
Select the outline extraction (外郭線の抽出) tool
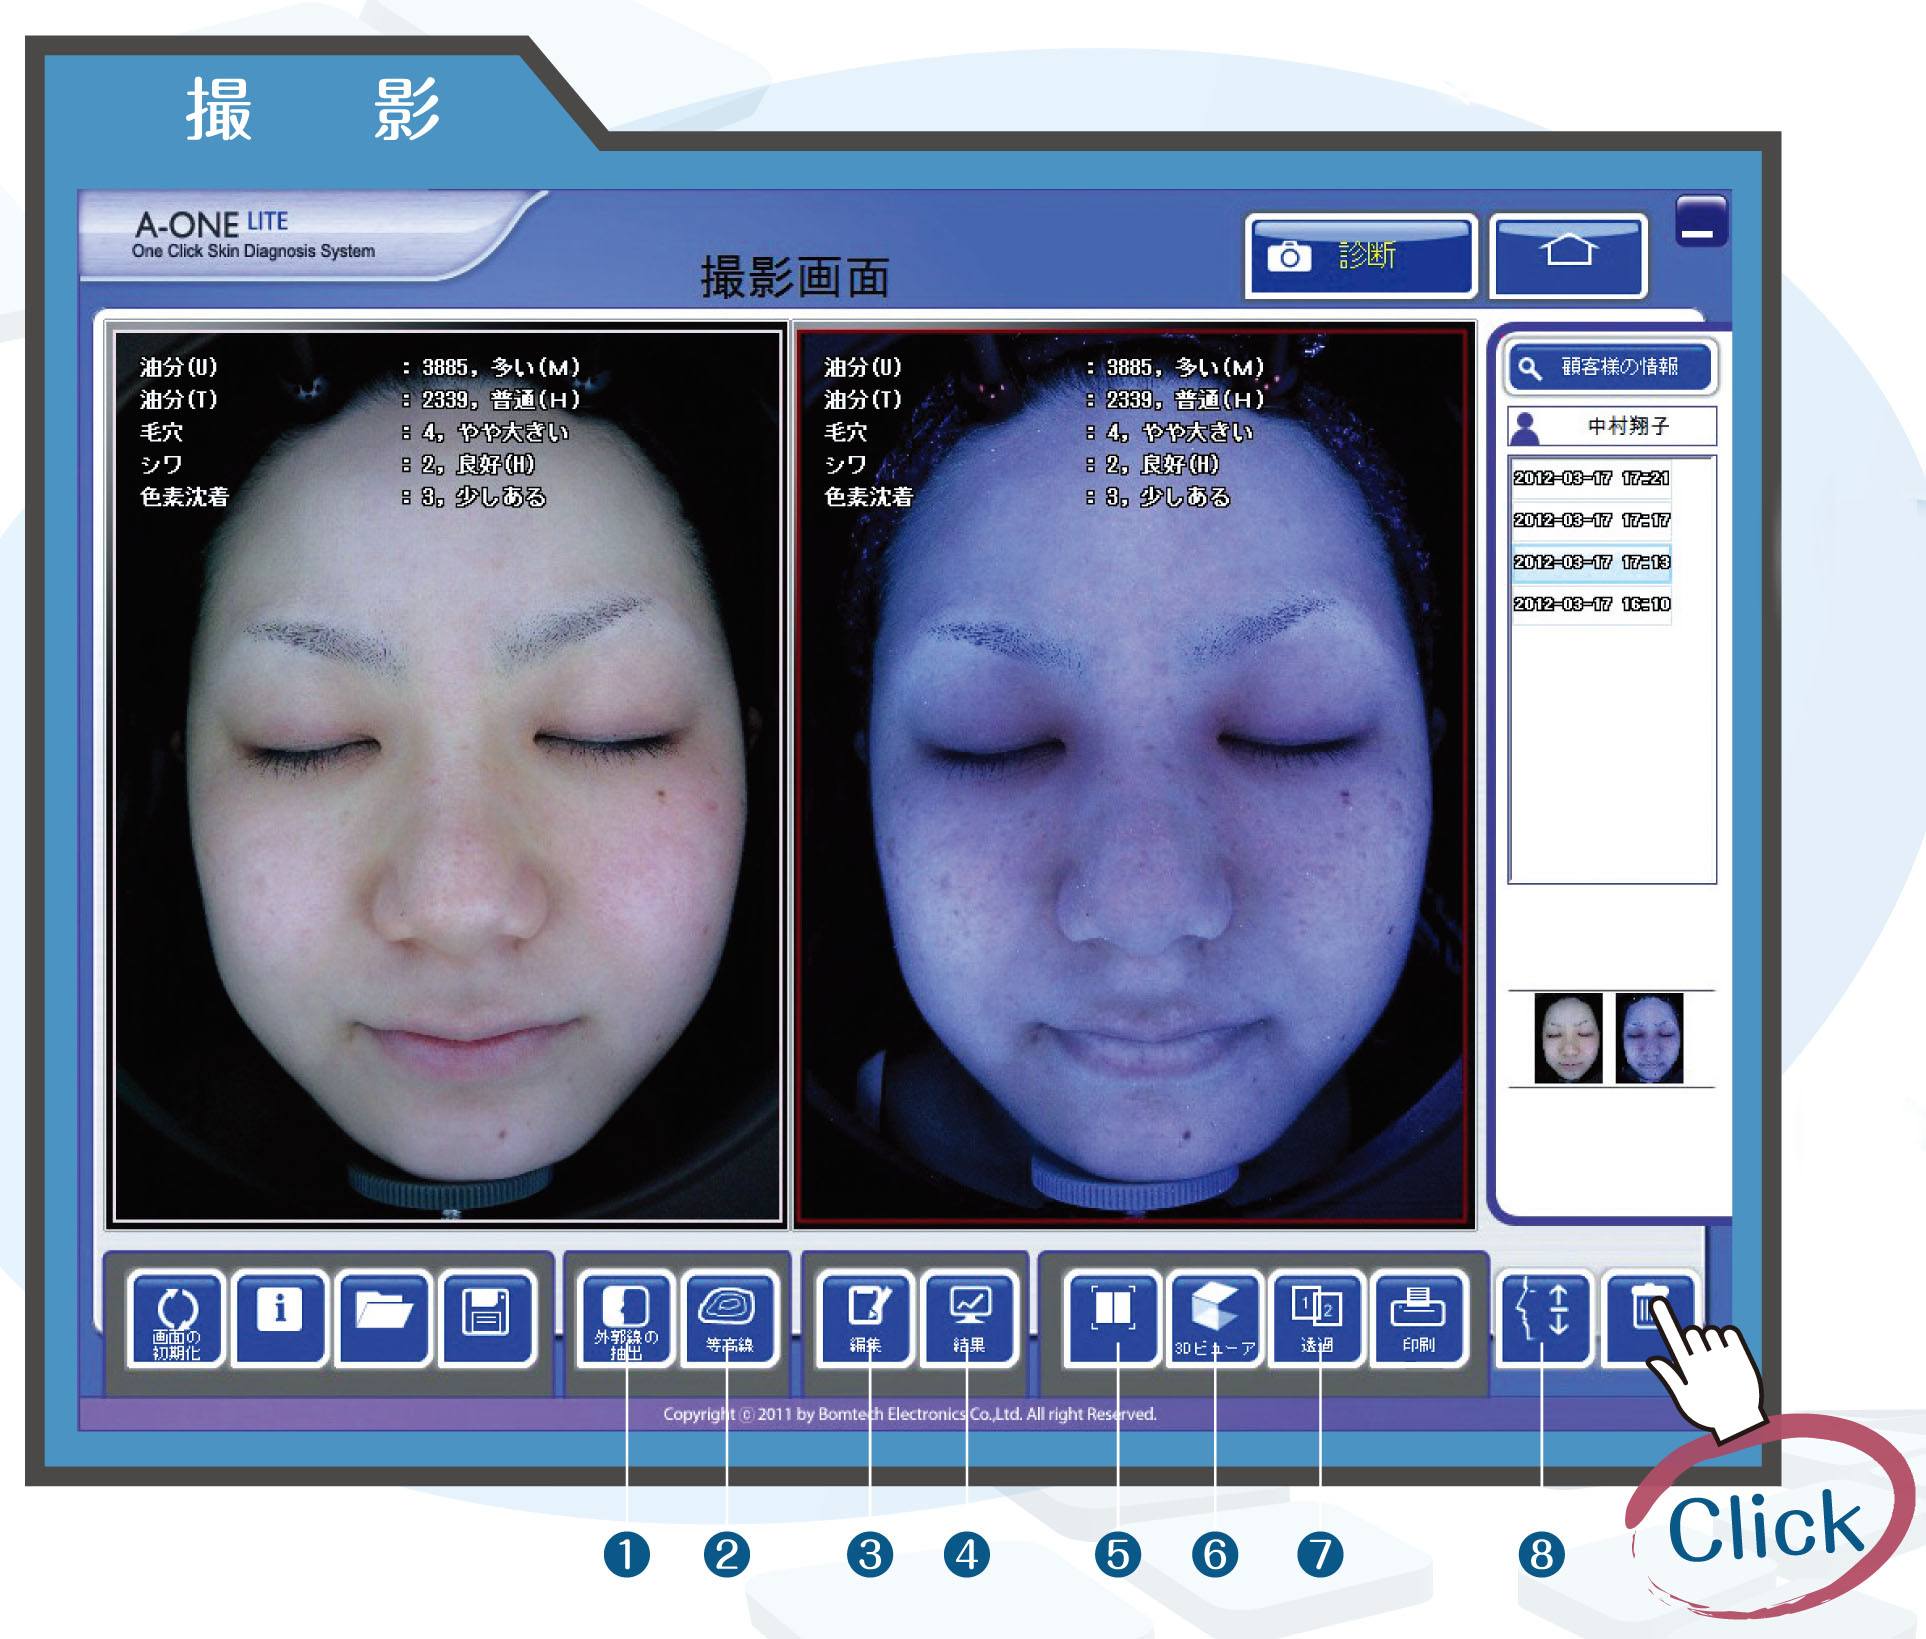626,1318
